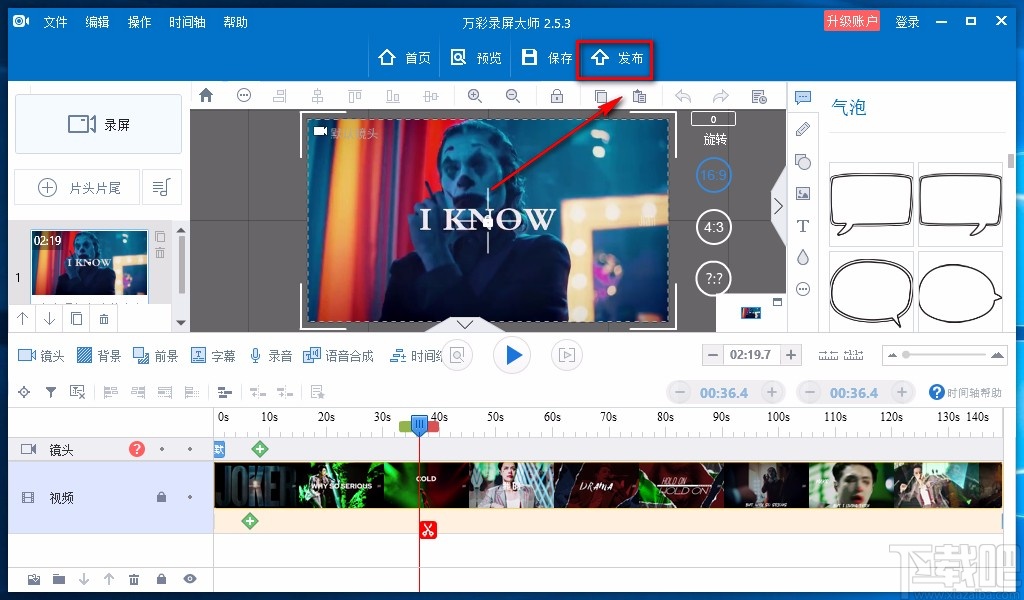Toggle the lock on 视频 track
The width and height of the screenshot is (1024, 600).
click(x=161, y=497)
